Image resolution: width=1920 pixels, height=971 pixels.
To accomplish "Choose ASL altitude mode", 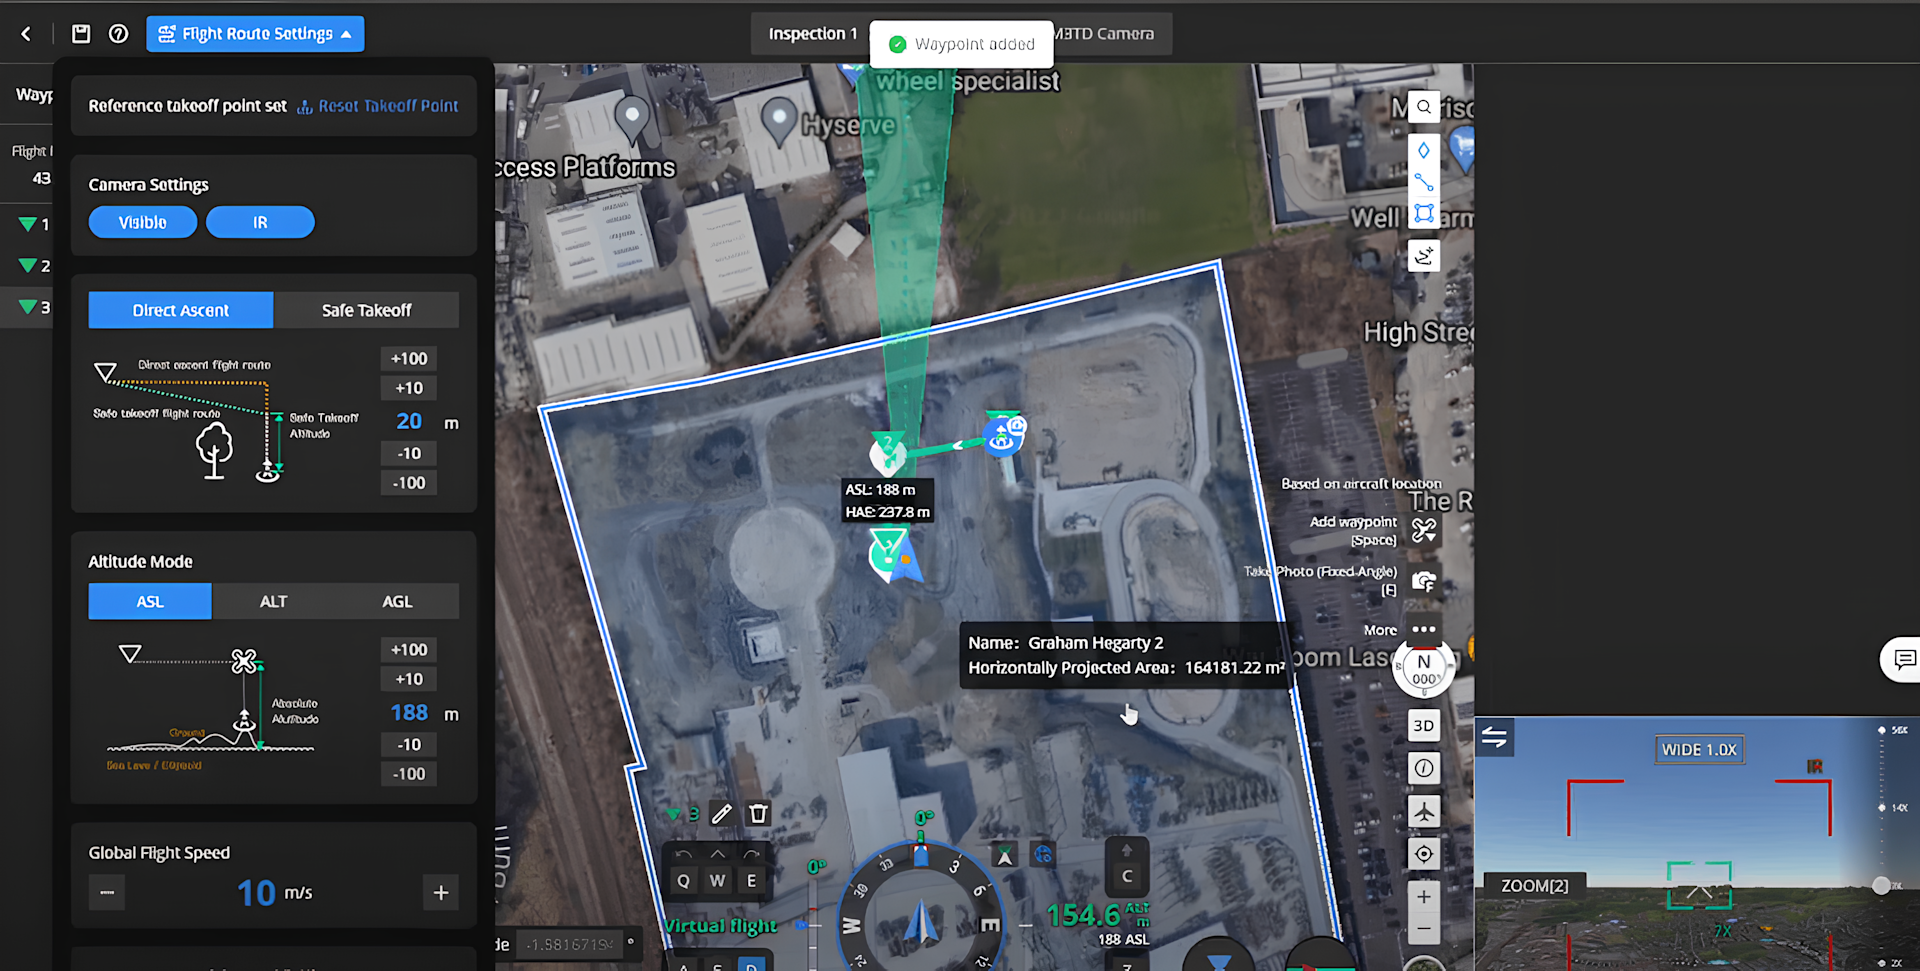I will [x=150, y=601].
